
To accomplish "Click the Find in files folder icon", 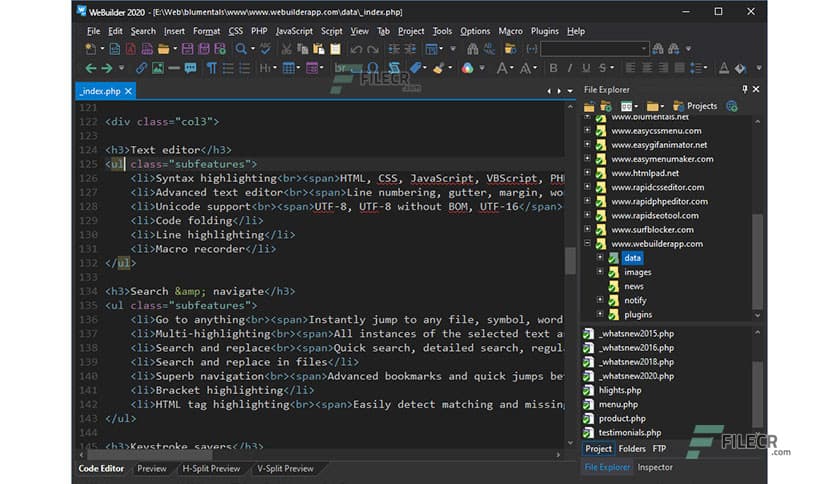I will [x=510, y=49].
